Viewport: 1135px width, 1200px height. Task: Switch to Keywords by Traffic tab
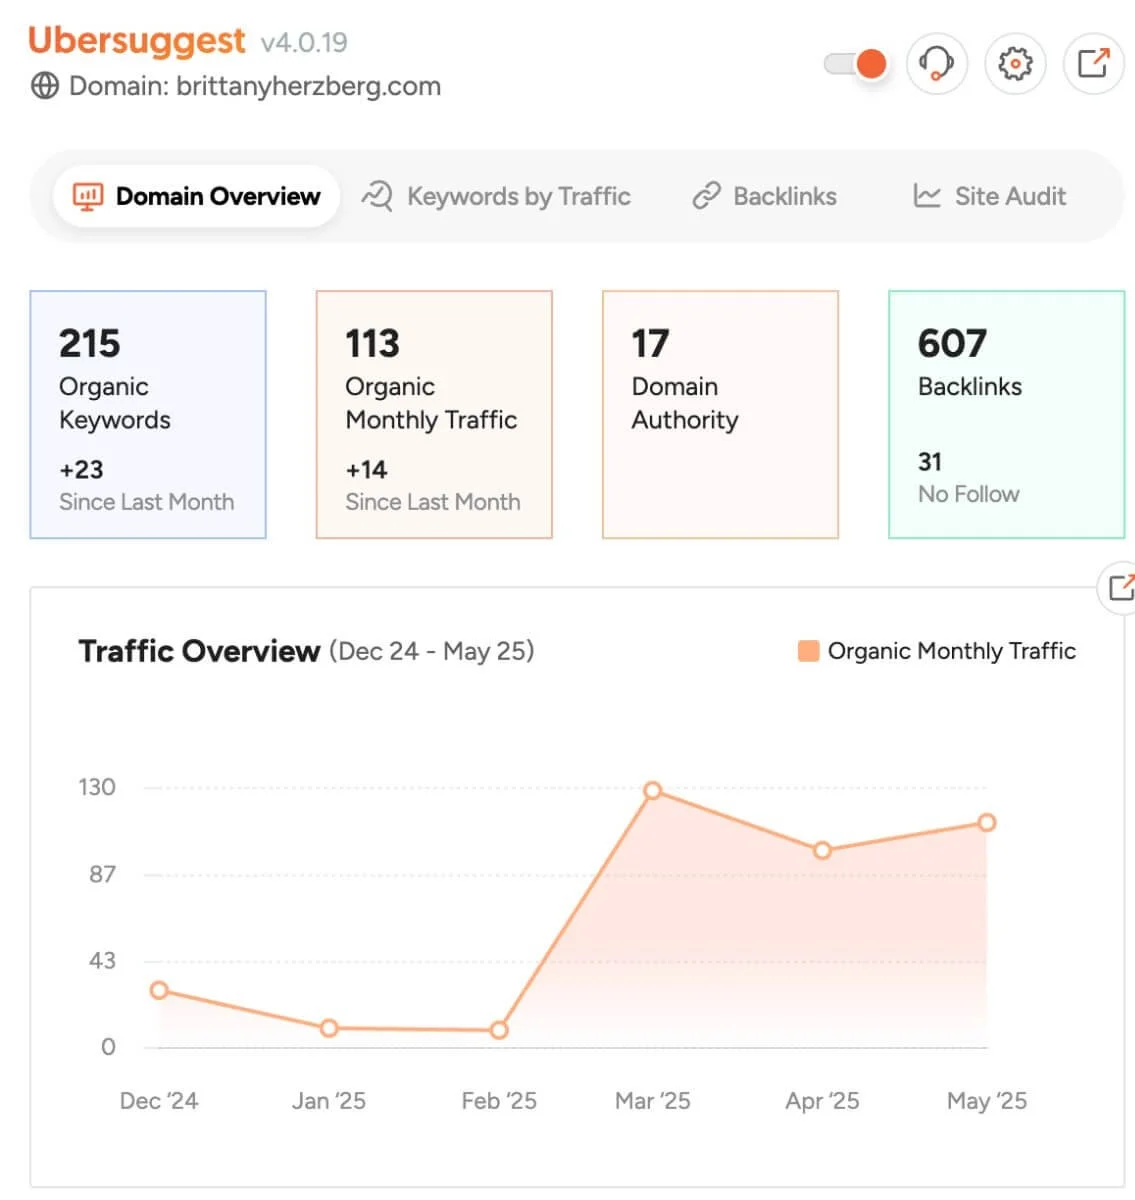click(496, 196)
